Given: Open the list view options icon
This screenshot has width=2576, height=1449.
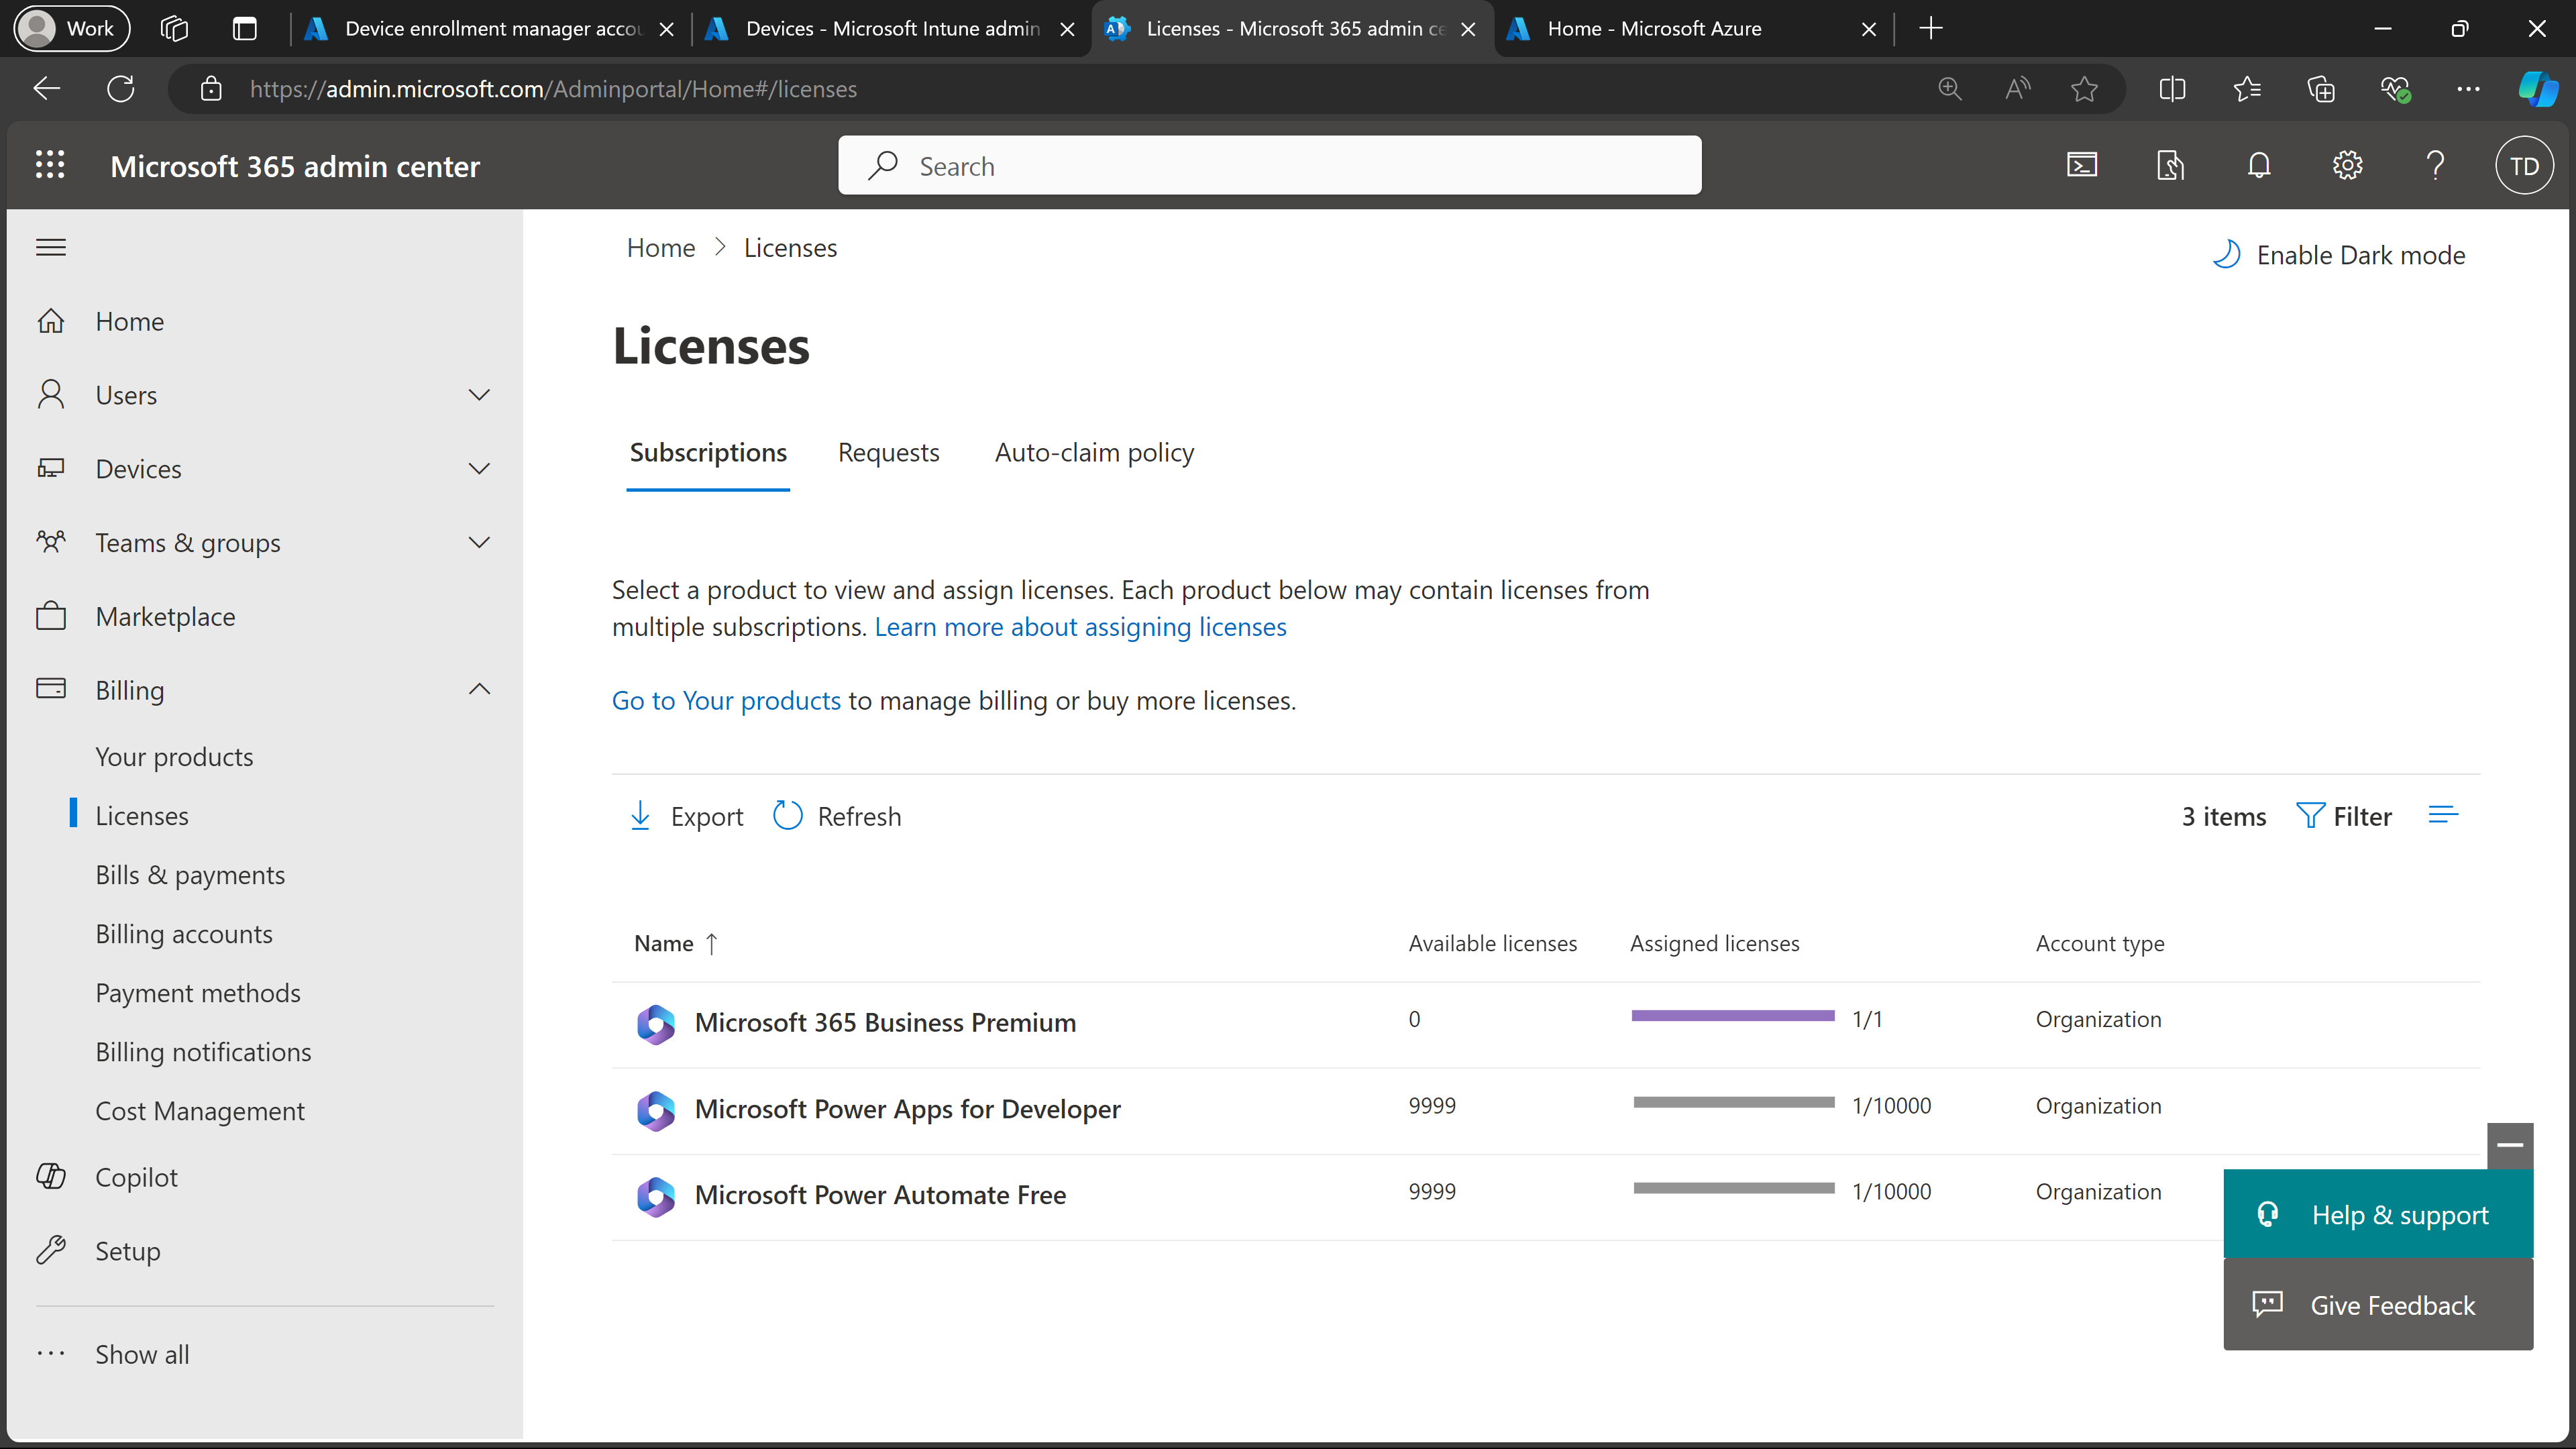Looking at the screenshot, I should 2442,815.
